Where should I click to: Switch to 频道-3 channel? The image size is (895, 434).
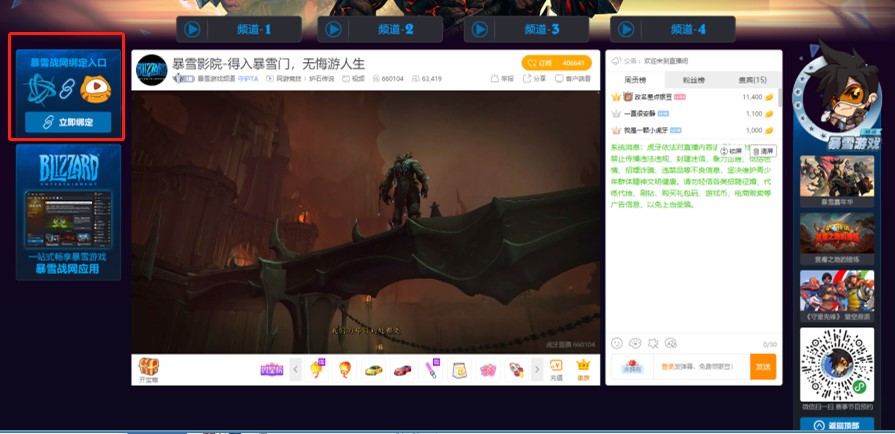(526, 29)
